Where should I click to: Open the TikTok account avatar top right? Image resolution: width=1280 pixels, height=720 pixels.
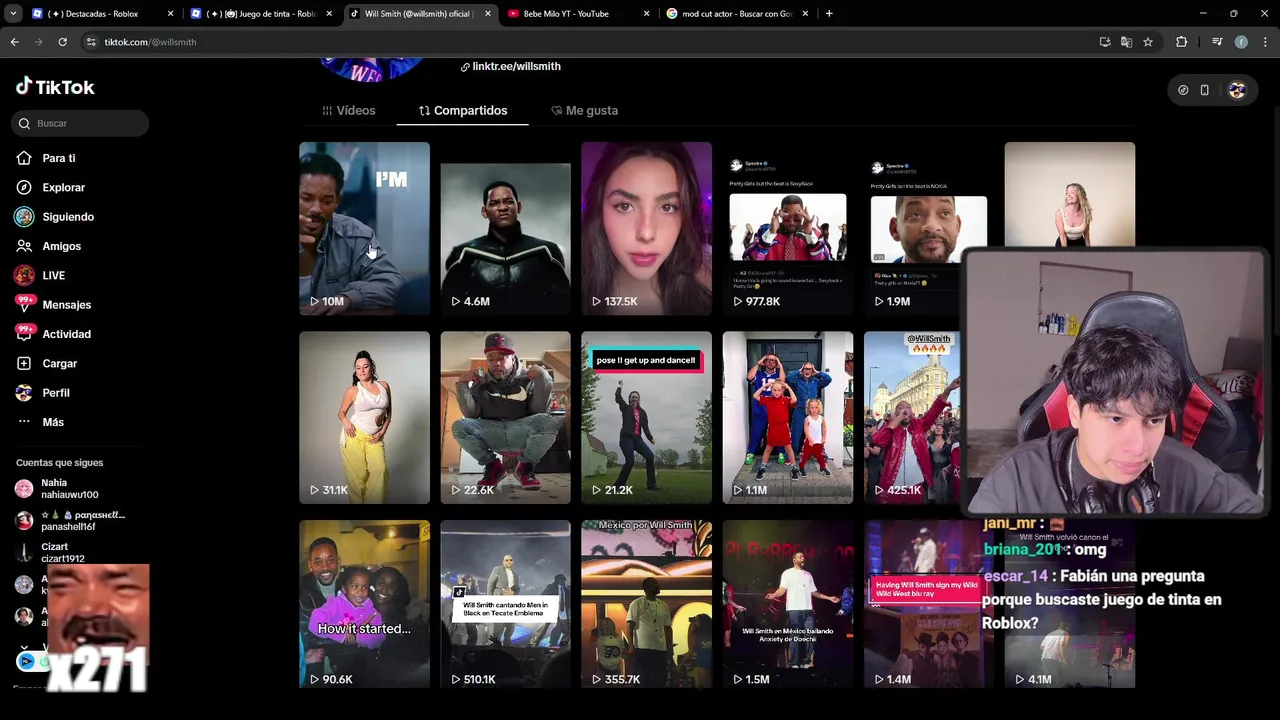coord(1237,90)
